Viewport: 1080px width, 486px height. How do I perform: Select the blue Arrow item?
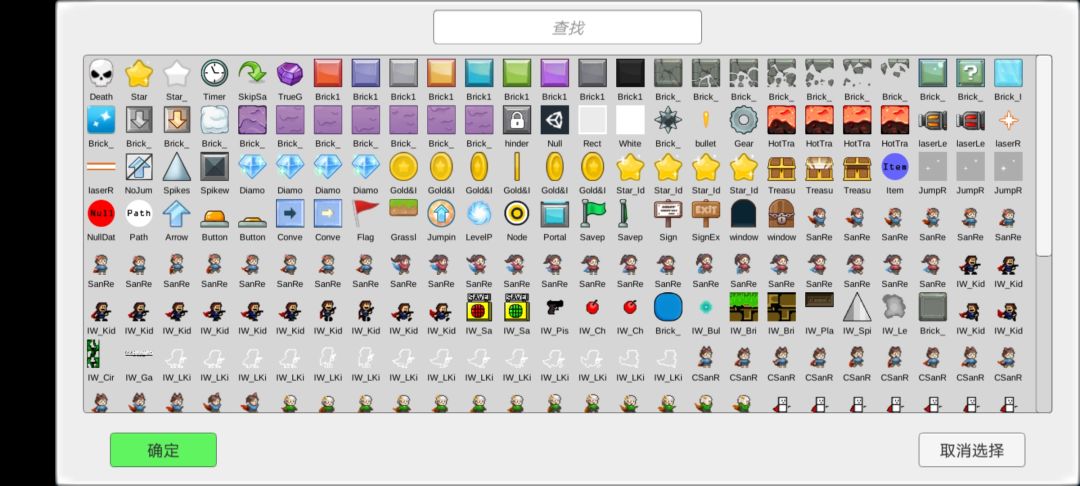coord(176,213)
